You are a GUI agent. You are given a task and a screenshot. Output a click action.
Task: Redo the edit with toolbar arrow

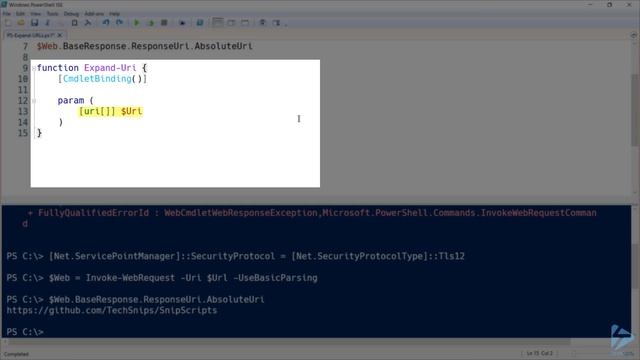pyautogui.click(x=119, y=23)
